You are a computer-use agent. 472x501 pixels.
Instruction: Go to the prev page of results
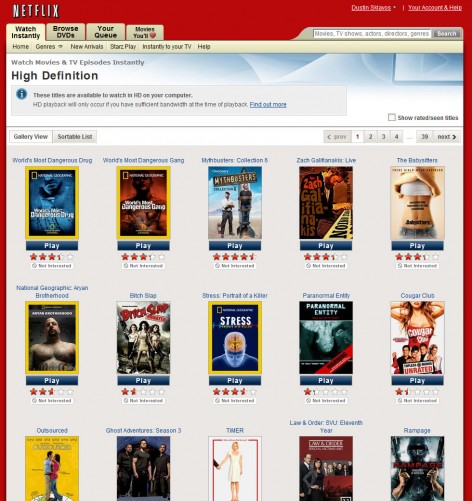[337, 137]
